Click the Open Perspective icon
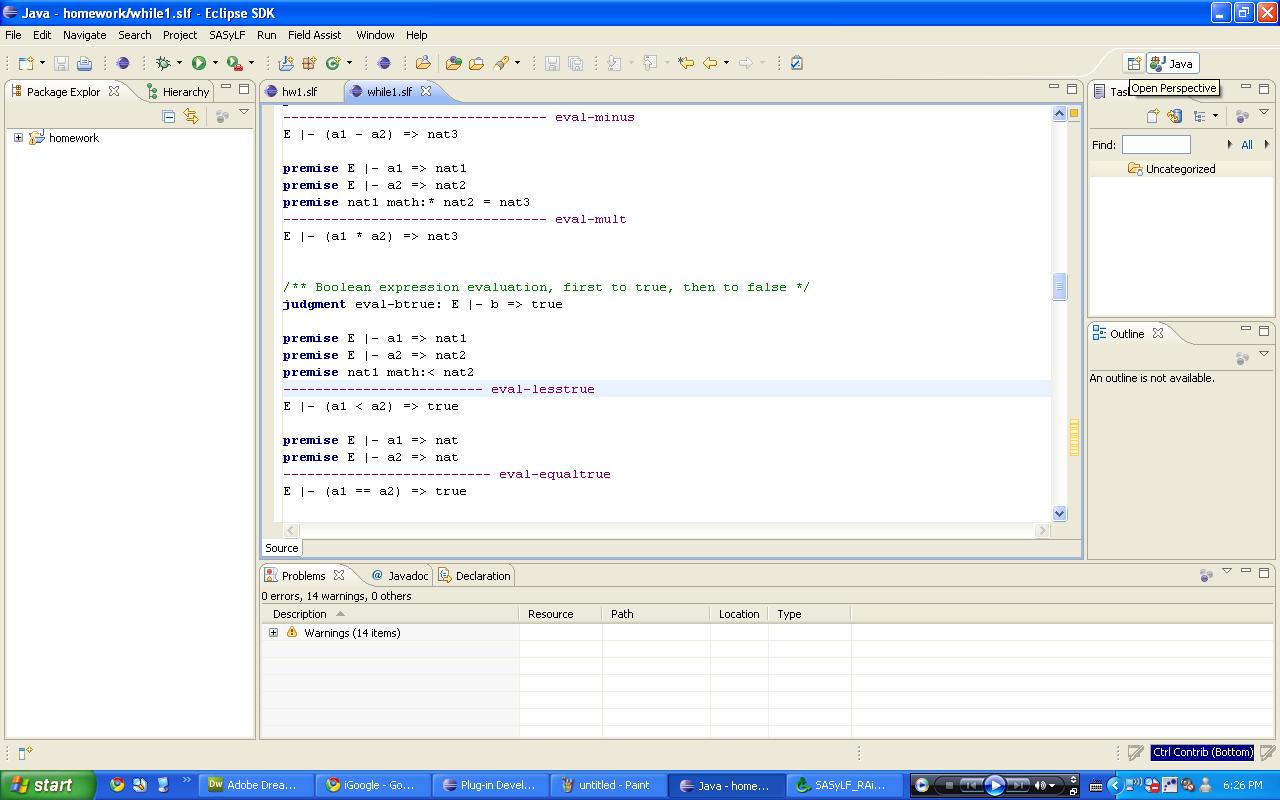Screen dimensions: 1280x800 click(x=1133, y=63)
